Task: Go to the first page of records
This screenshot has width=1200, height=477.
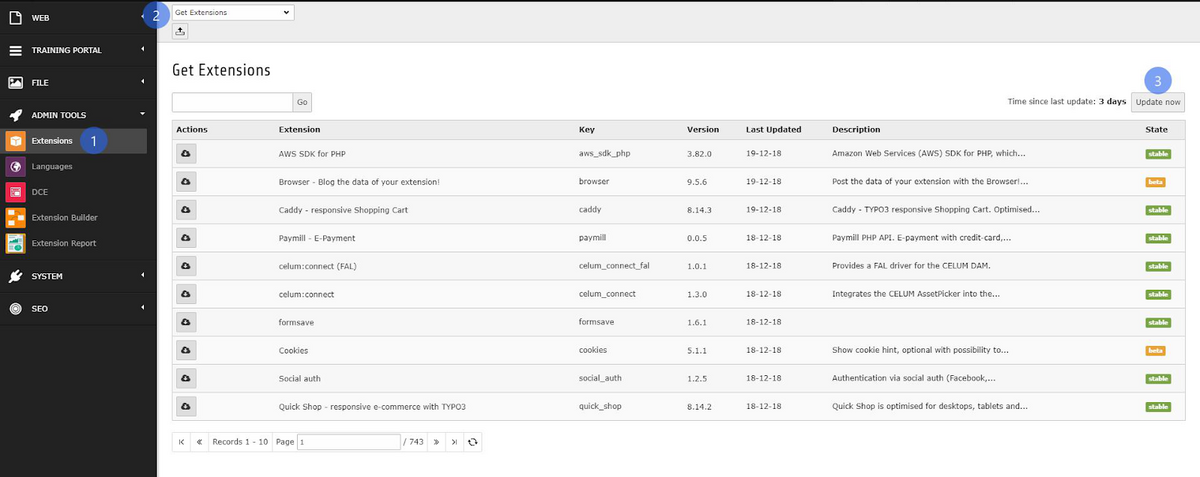Action: coord(181,441)
